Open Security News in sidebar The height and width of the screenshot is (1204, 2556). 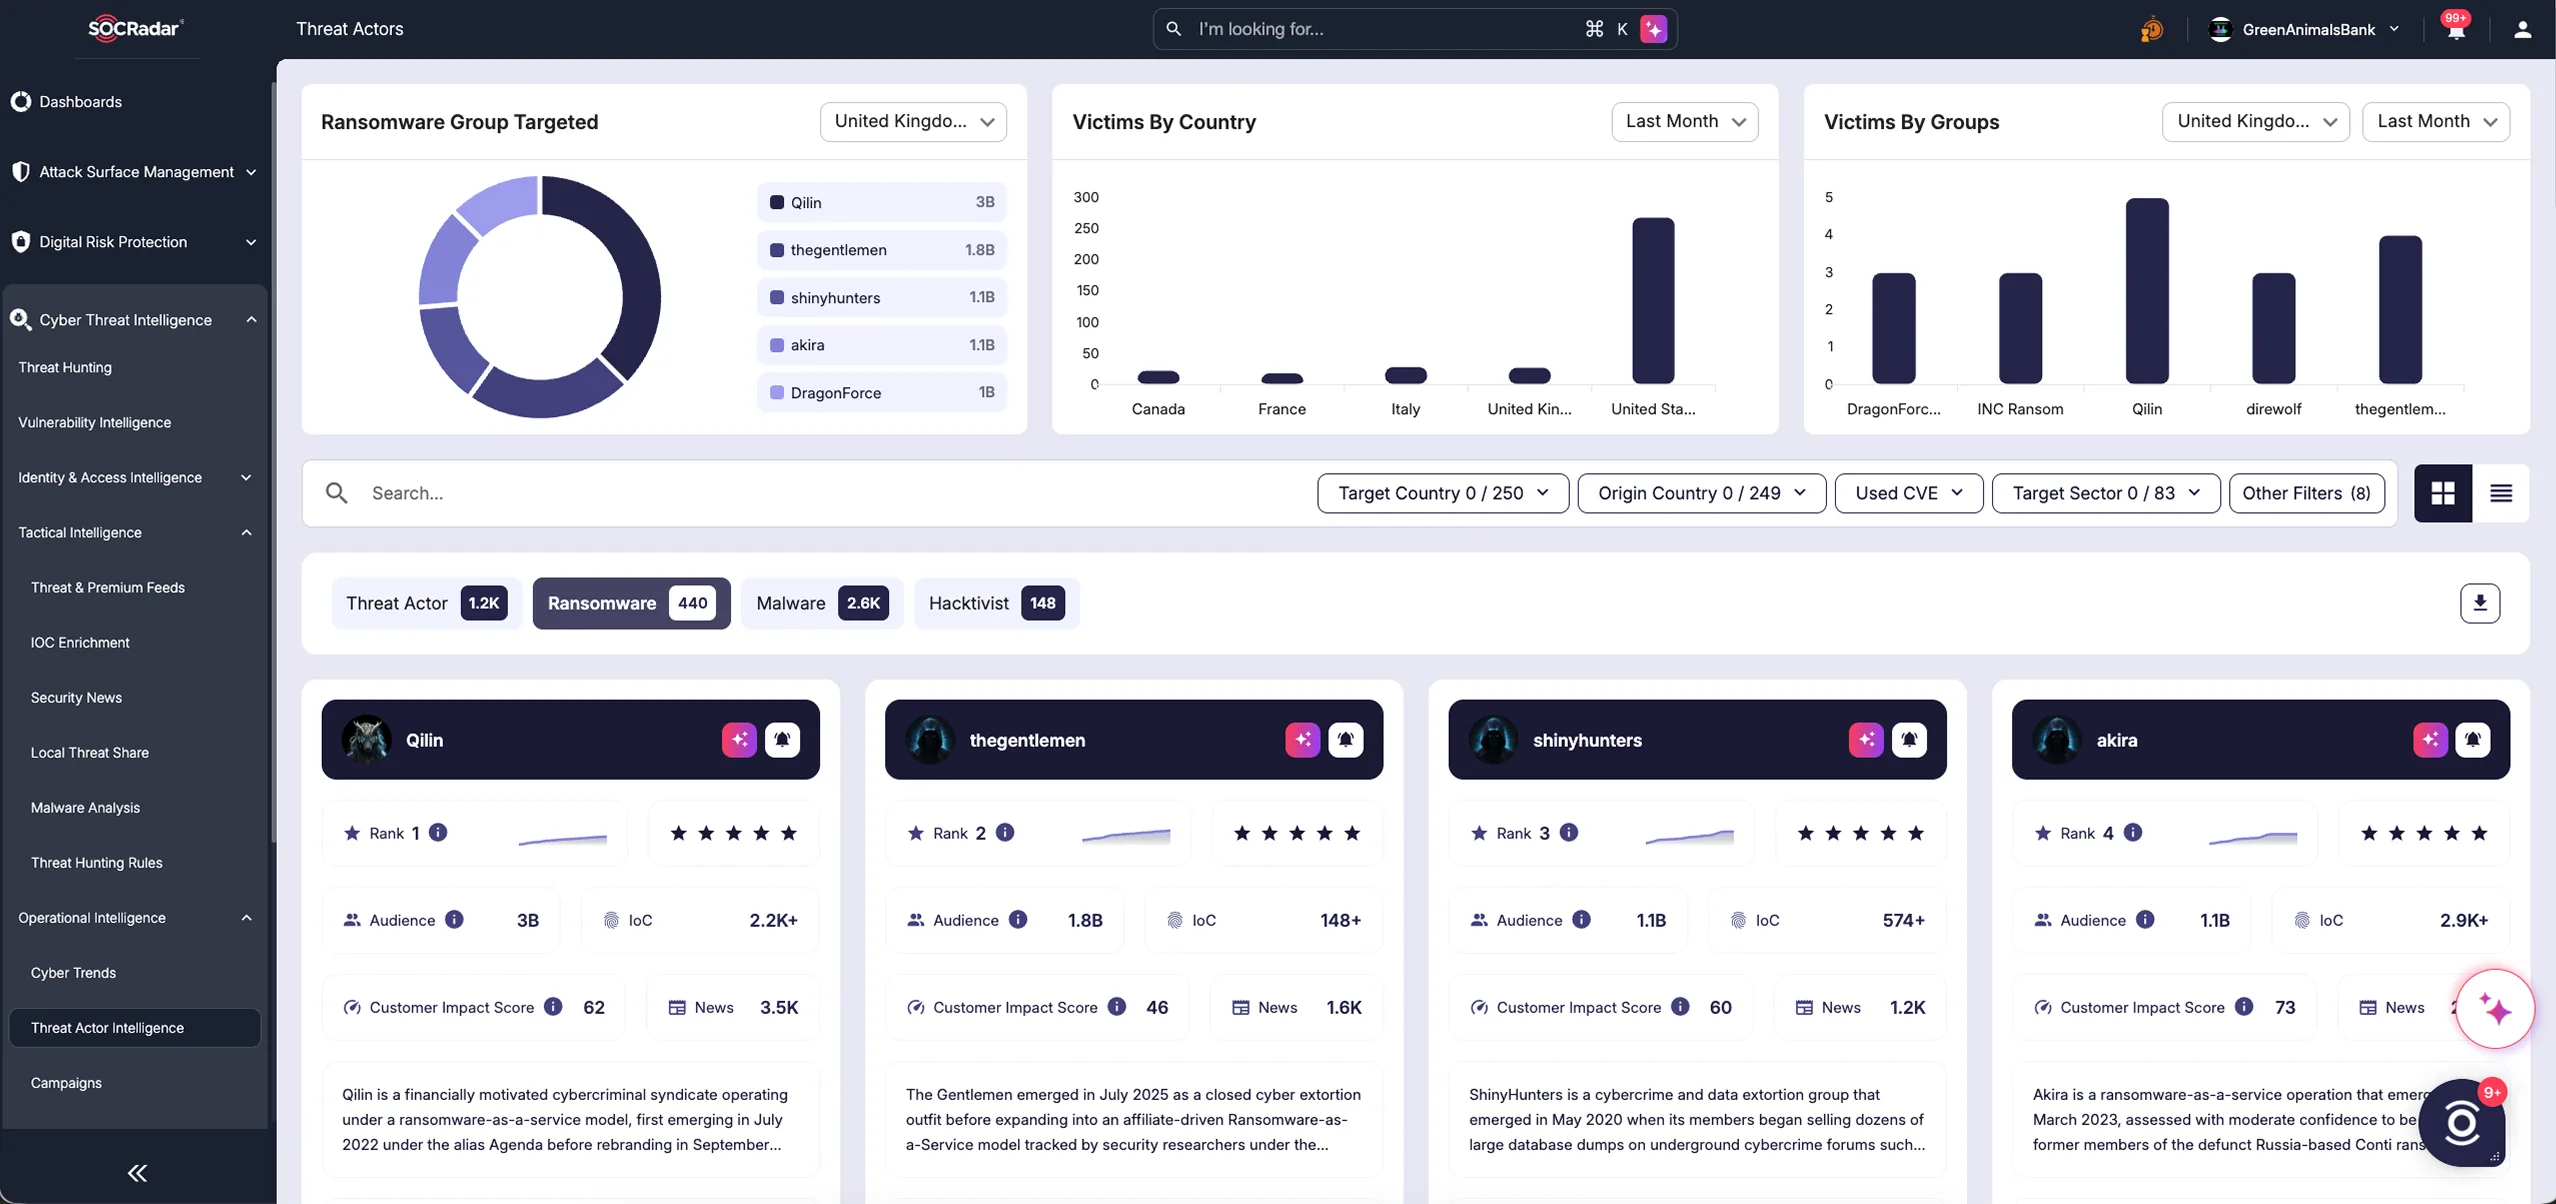[x=76, y=697]
